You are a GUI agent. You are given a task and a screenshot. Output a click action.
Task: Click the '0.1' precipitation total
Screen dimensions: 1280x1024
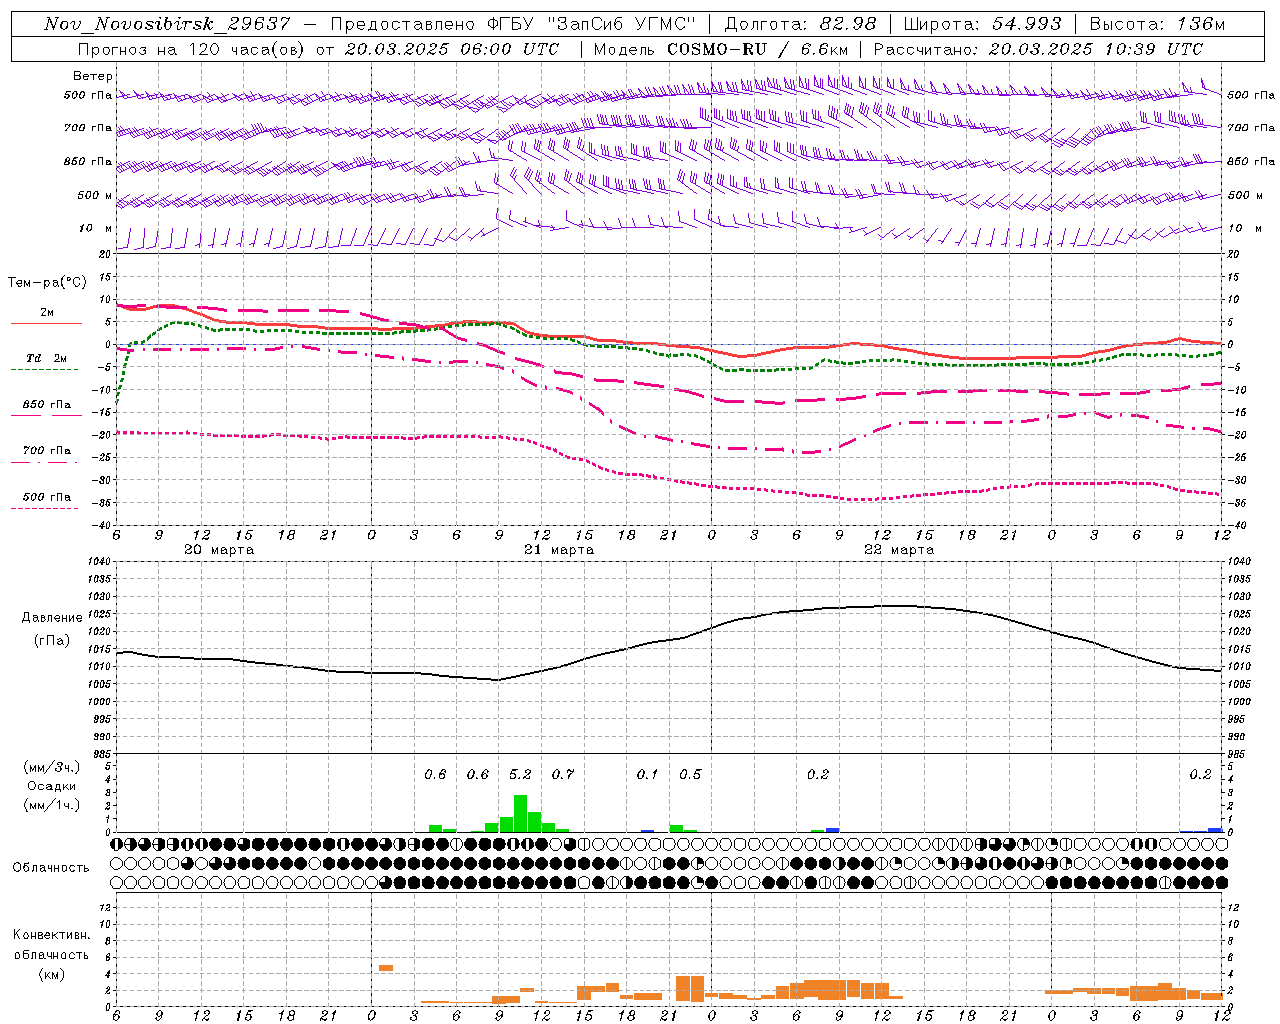pyautogui.click(x=648, y=774)
